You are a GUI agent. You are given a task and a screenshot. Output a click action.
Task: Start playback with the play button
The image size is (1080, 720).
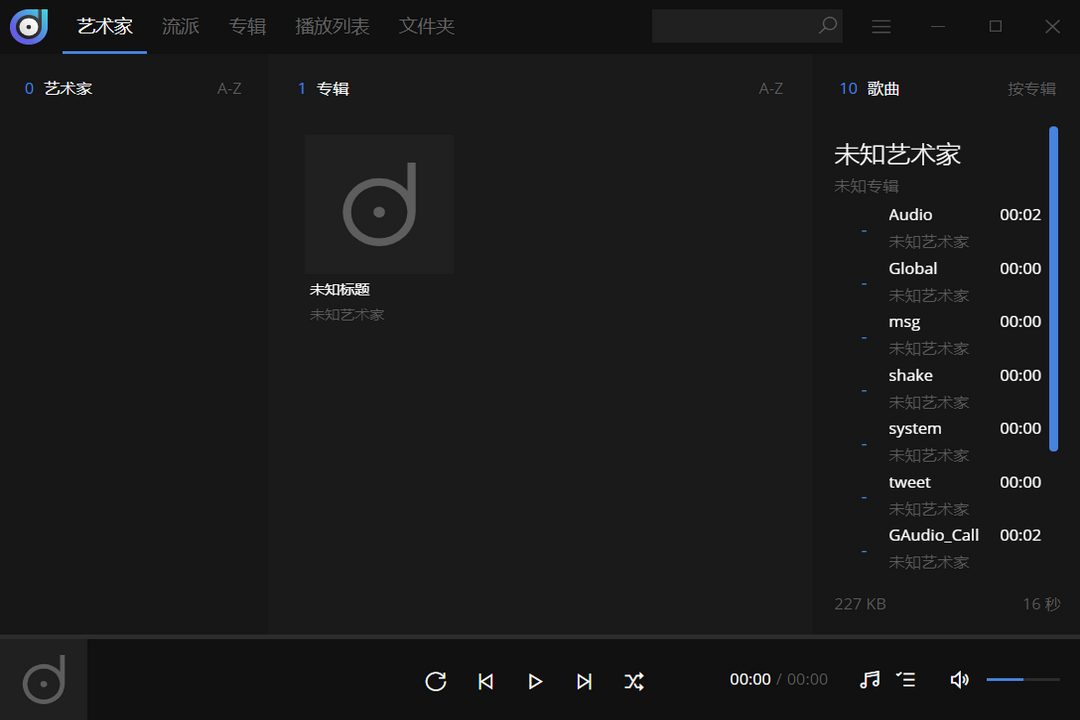point(535,681)
